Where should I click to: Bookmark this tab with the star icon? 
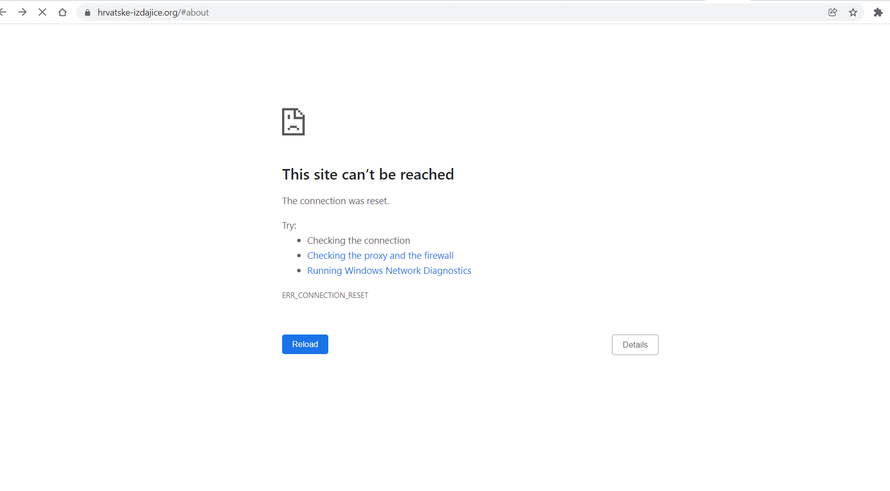(x=853, y=12)
